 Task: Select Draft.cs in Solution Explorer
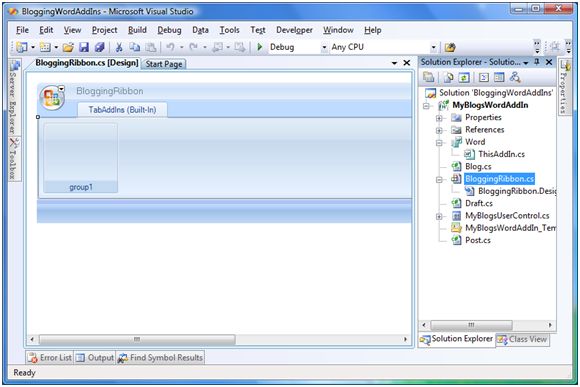(x=479, y=203)
